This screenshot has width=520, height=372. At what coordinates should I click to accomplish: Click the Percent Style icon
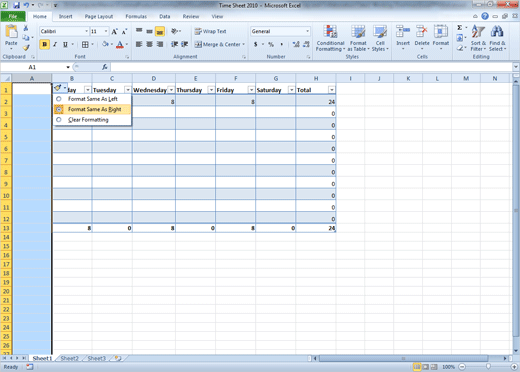coord(271,44)
